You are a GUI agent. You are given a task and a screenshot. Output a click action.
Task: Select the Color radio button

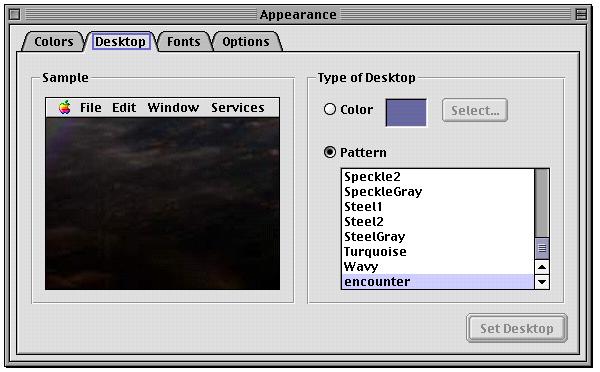pos(329,109)
